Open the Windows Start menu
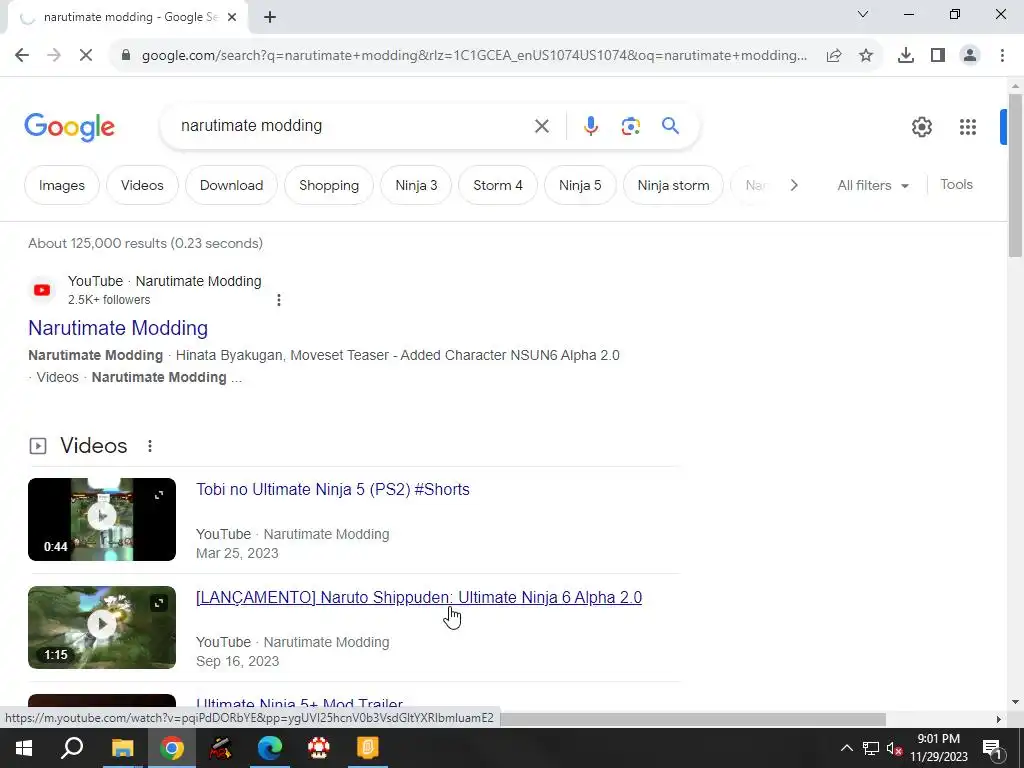The width and height of the screenshot is (1024, 768). click(24, 748)
